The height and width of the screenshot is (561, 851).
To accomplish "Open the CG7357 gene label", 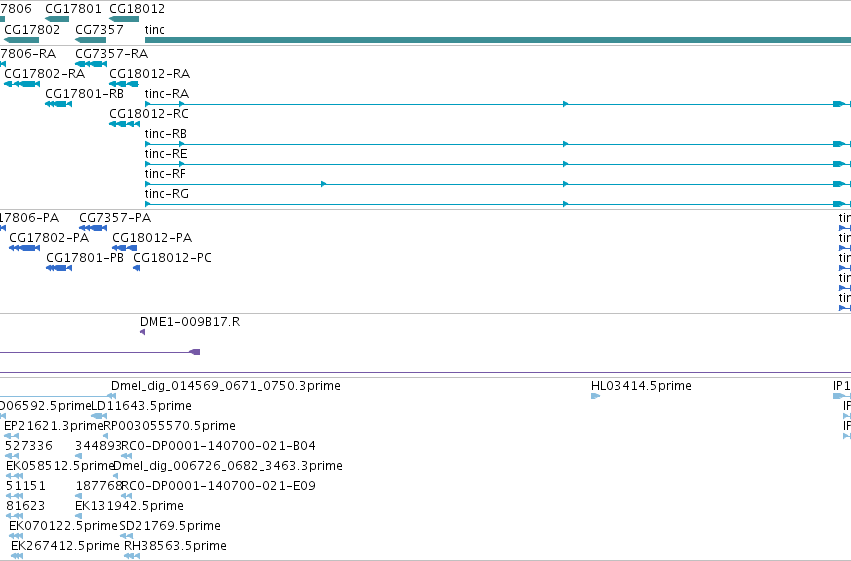I will coord(99,29).
